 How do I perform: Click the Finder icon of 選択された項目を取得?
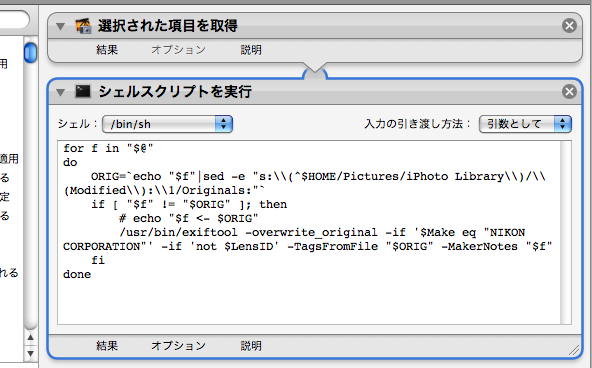click(x=83, y=26)
